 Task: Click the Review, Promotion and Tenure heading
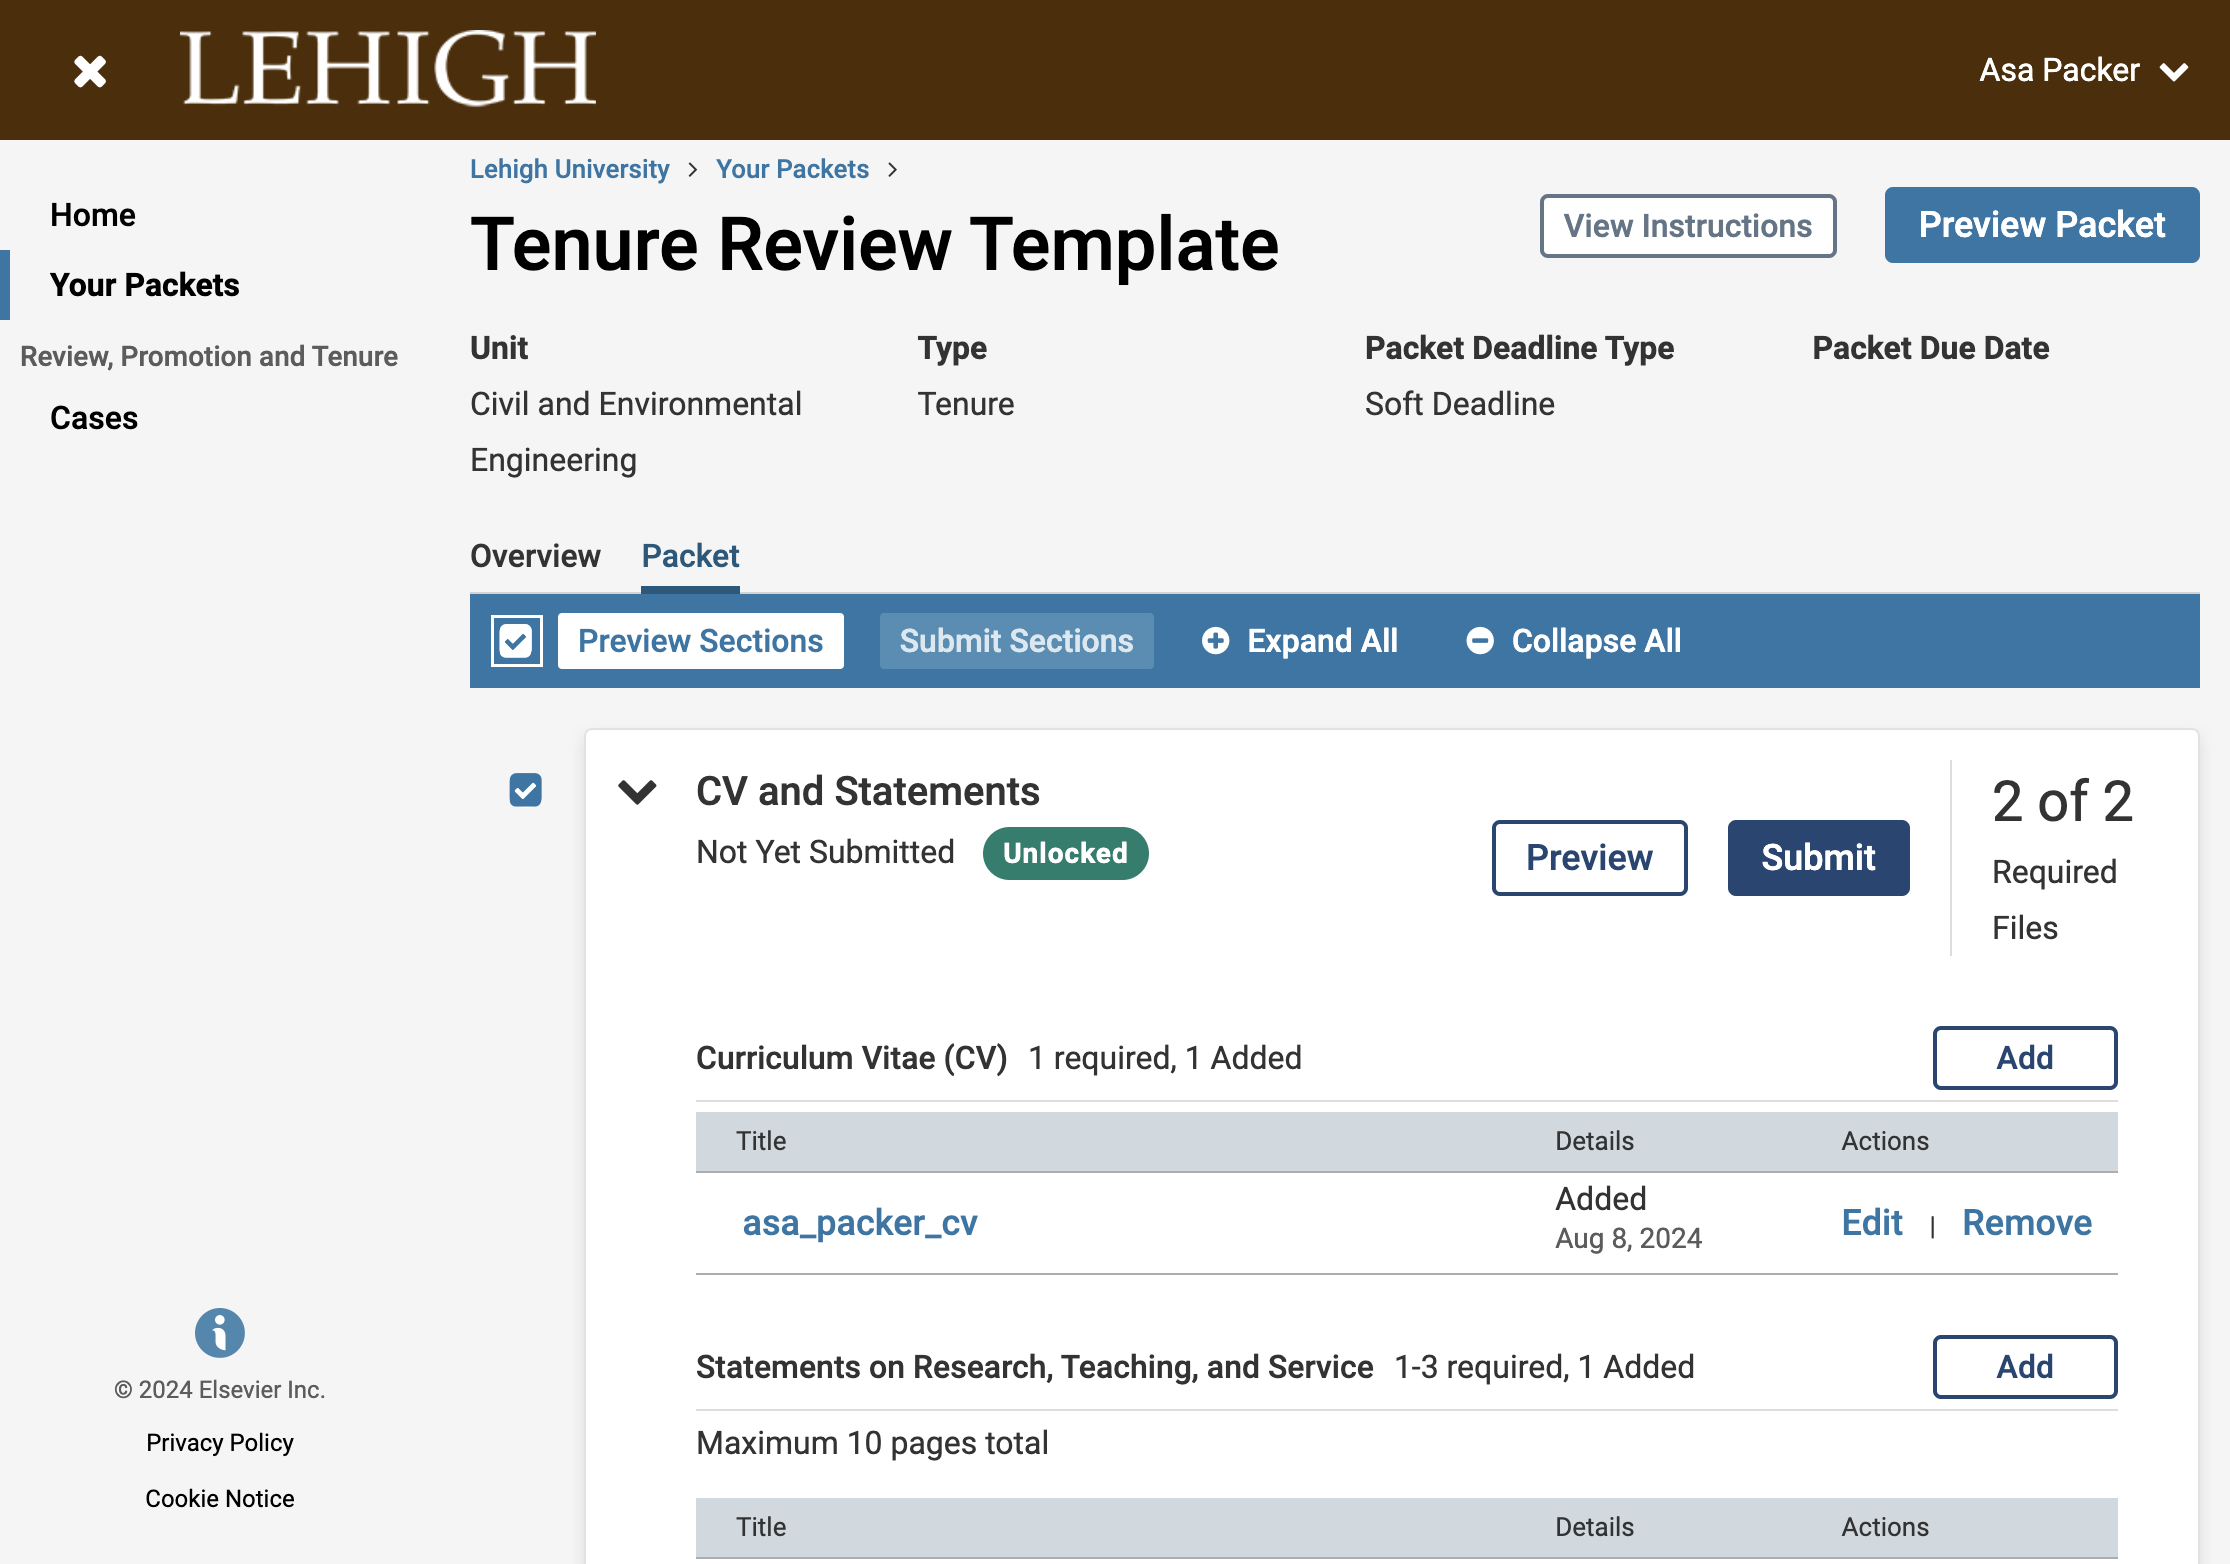click(209, 356)
